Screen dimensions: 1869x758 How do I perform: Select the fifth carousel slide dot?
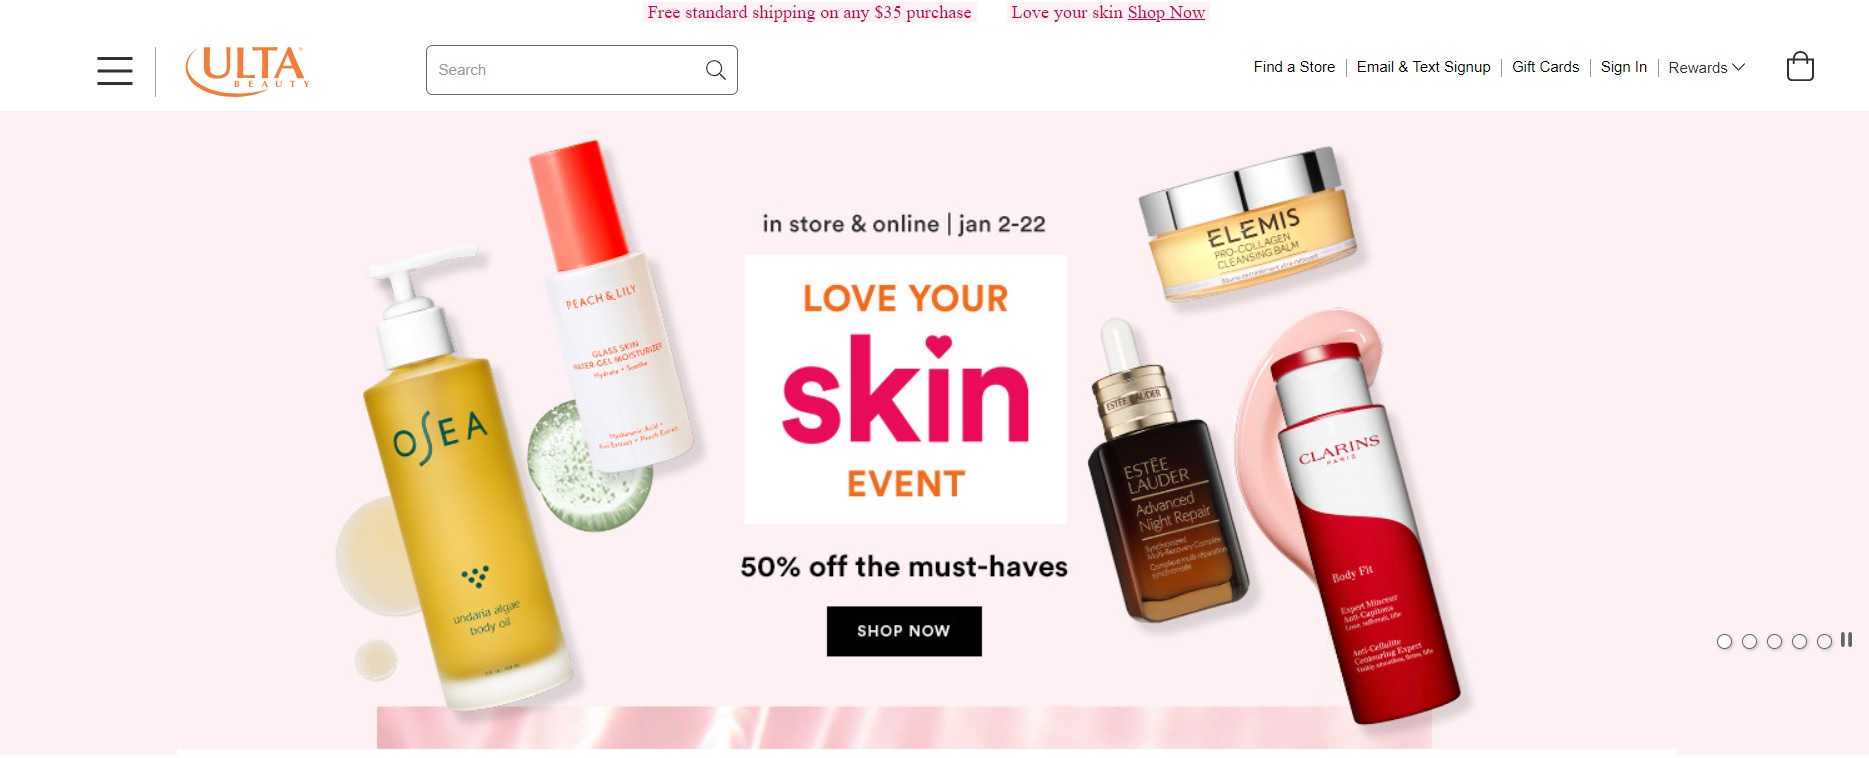(1824, 642)
